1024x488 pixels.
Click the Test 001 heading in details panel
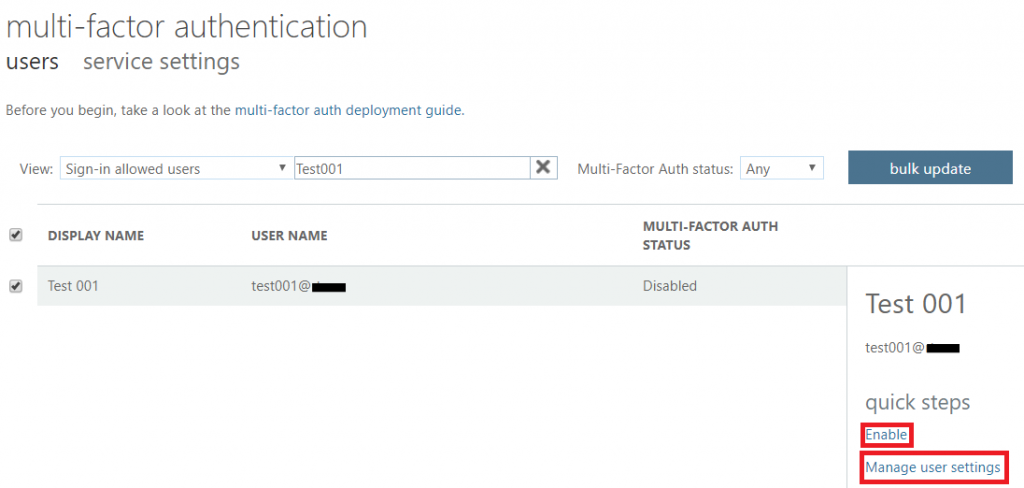(915, 304)
